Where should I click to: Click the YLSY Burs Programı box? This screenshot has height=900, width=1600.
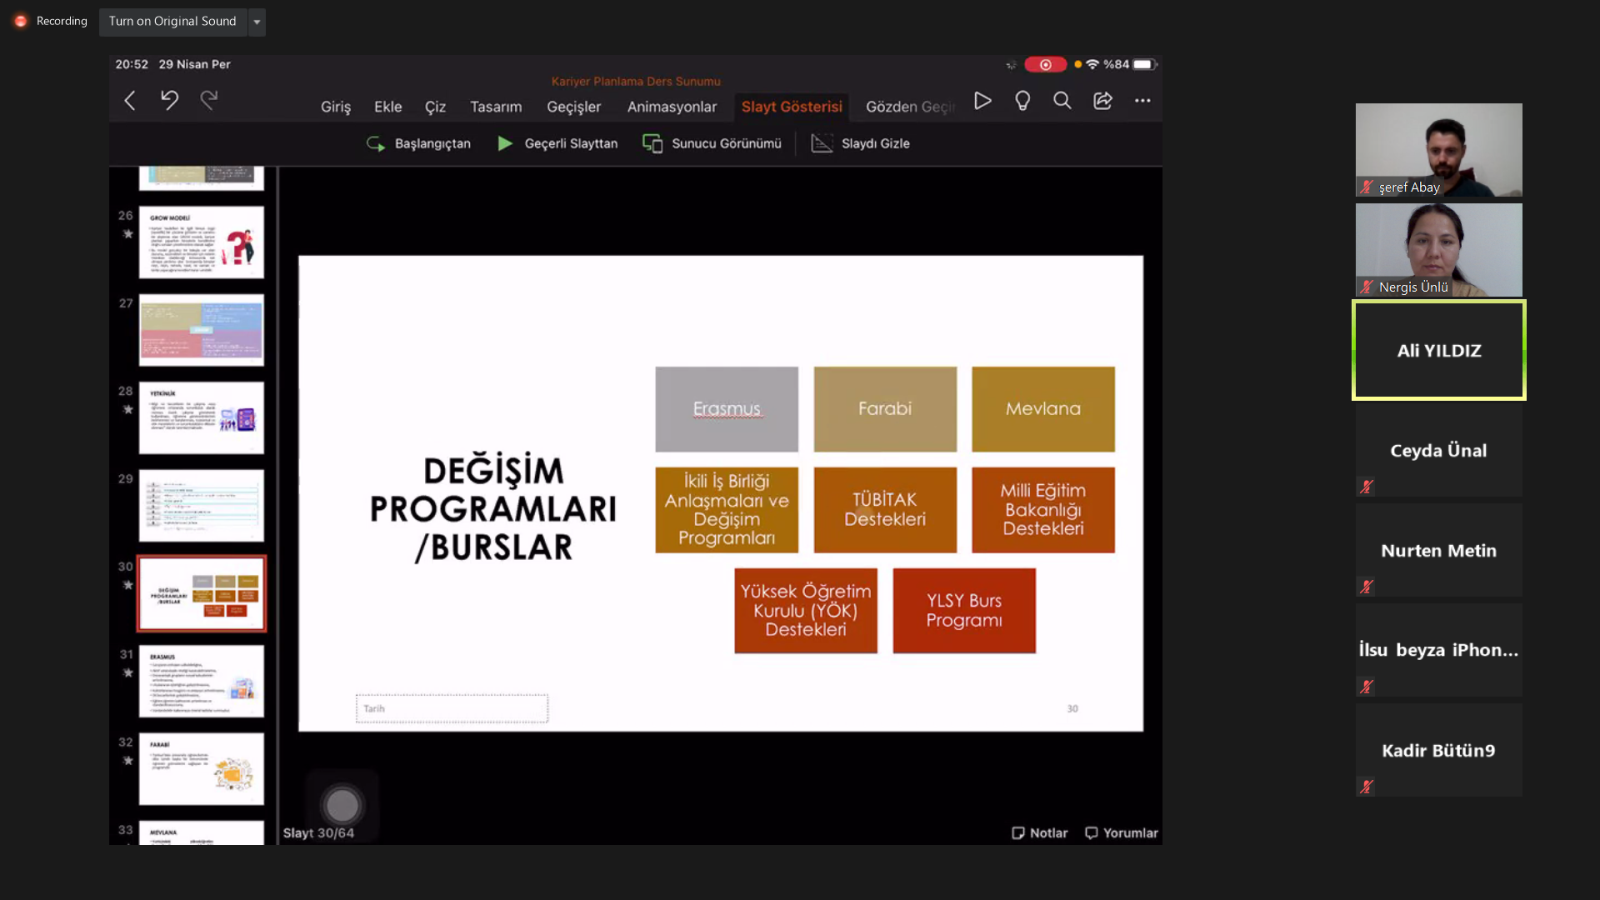[964, 611]
